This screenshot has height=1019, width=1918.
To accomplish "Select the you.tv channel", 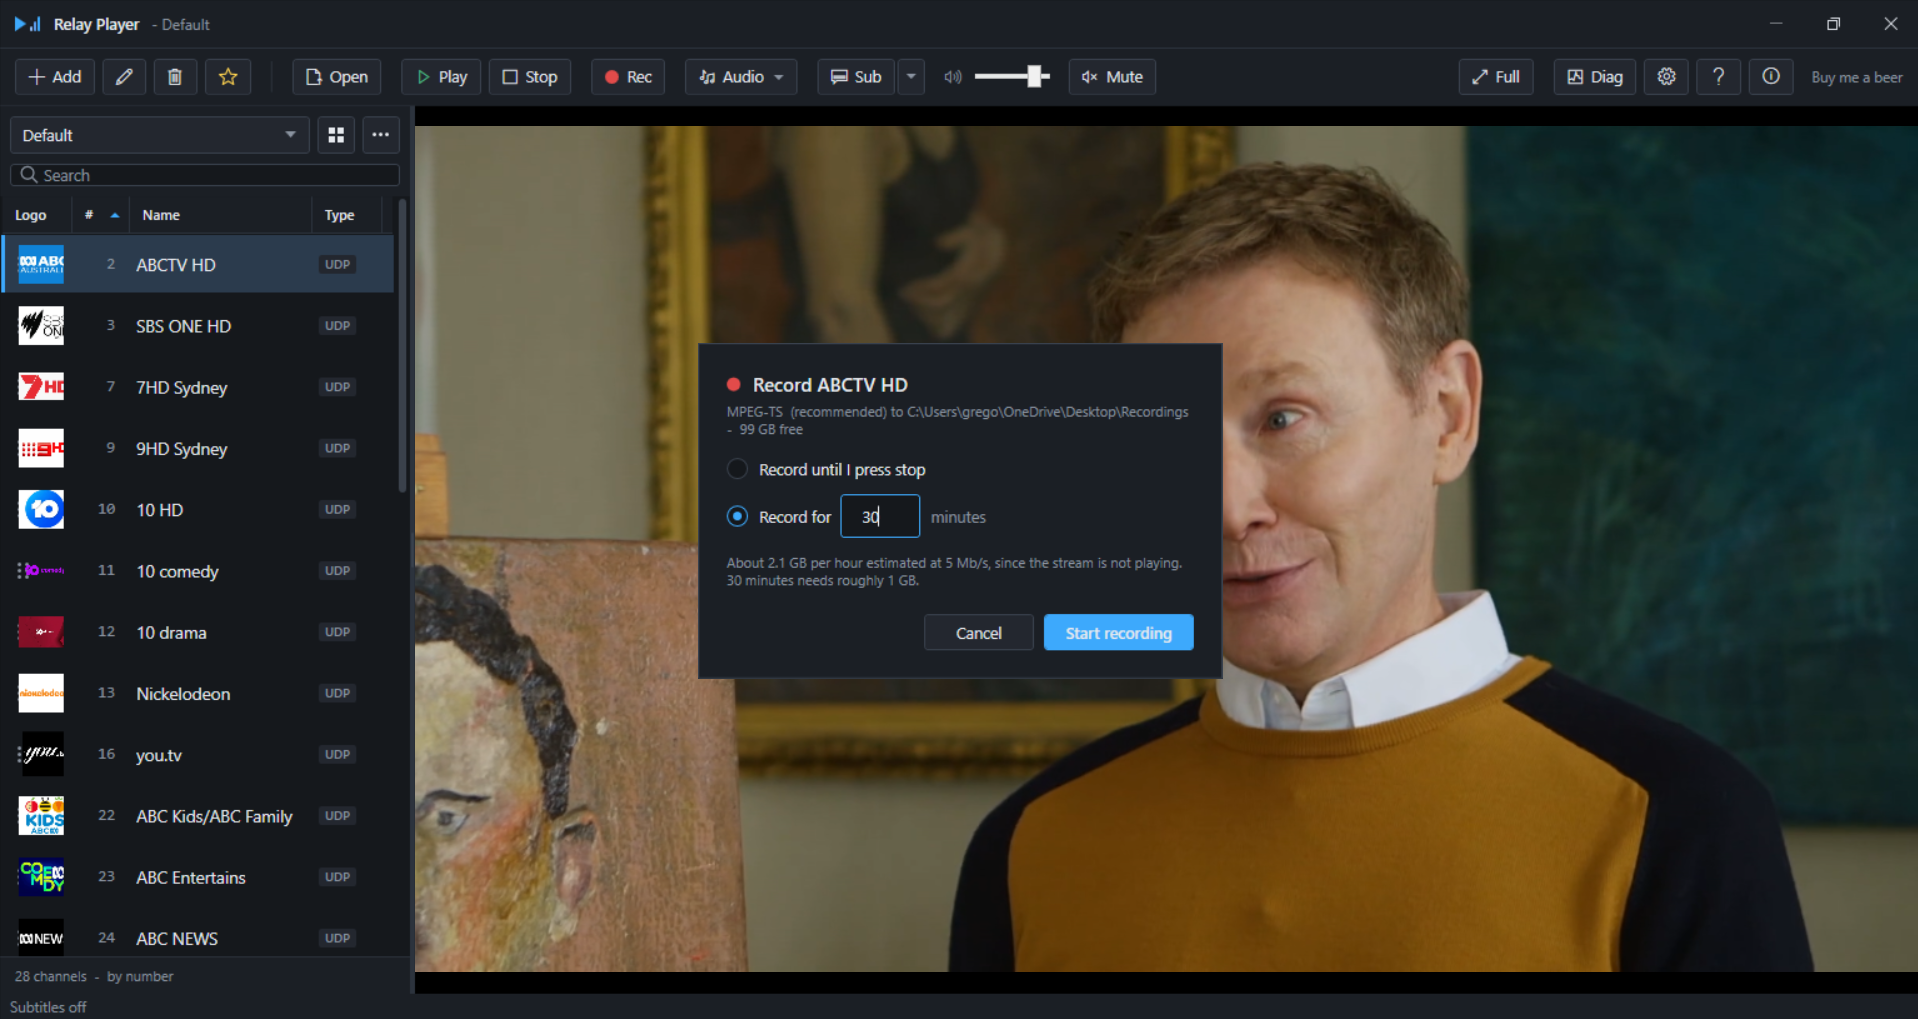I will pyautogui.click(x=198, y=754).
